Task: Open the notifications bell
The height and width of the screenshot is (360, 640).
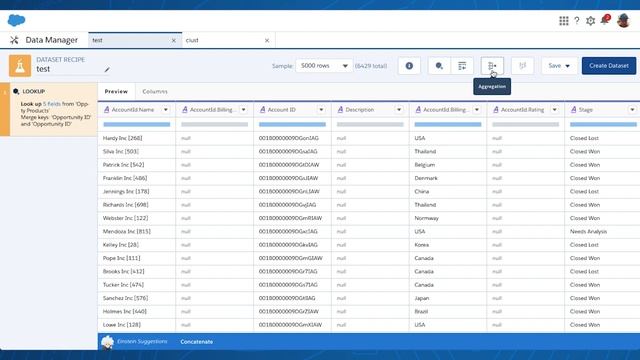Action: (x=605, y=20)
